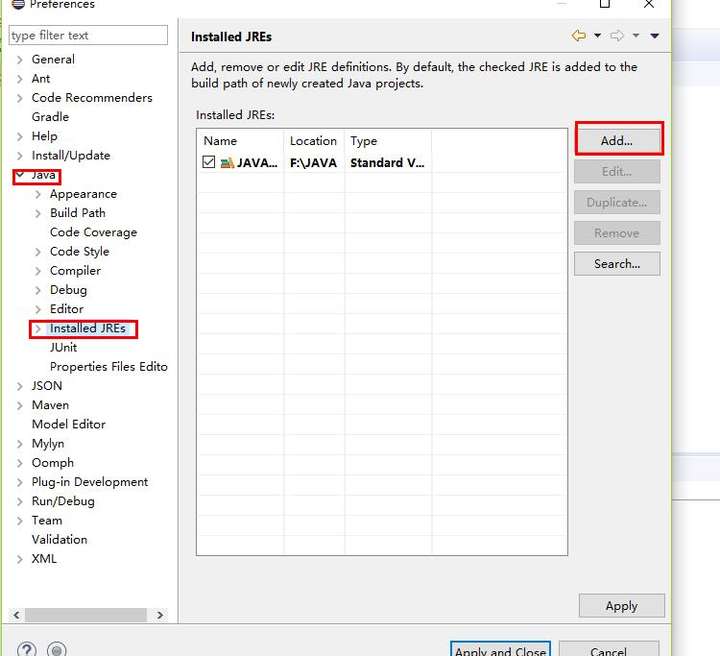Expand the Team tree node
Image resolution: width=720 pixels, height=656 pixels.
pos(20,521)
